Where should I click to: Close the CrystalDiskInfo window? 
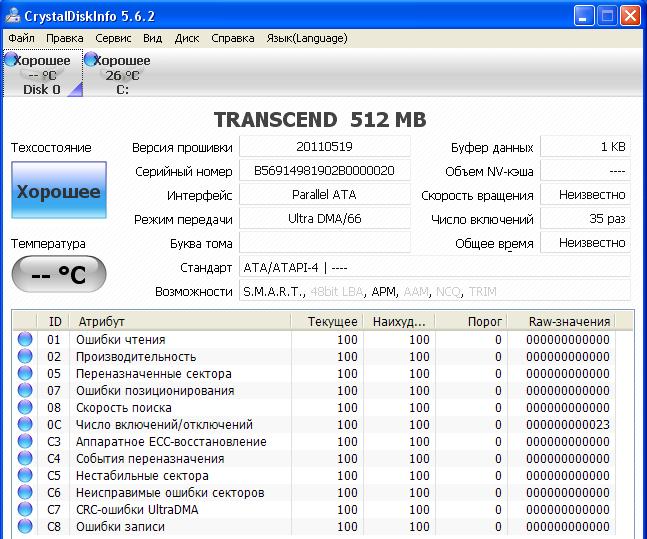click(631, 16)
